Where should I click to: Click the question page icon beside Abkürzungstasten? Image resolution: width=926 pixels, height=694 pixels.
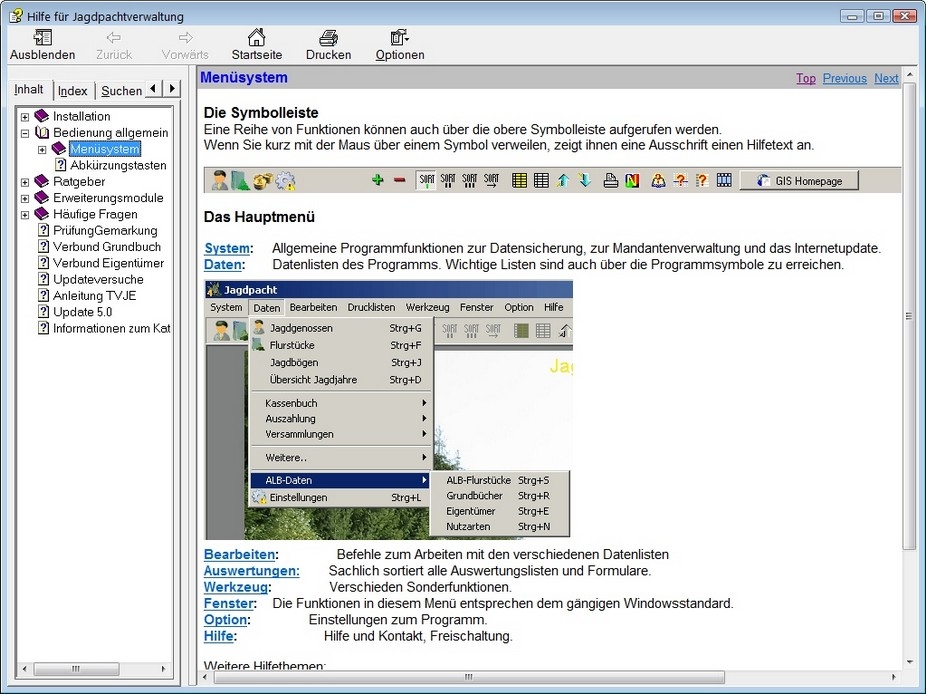coord(60,165)
